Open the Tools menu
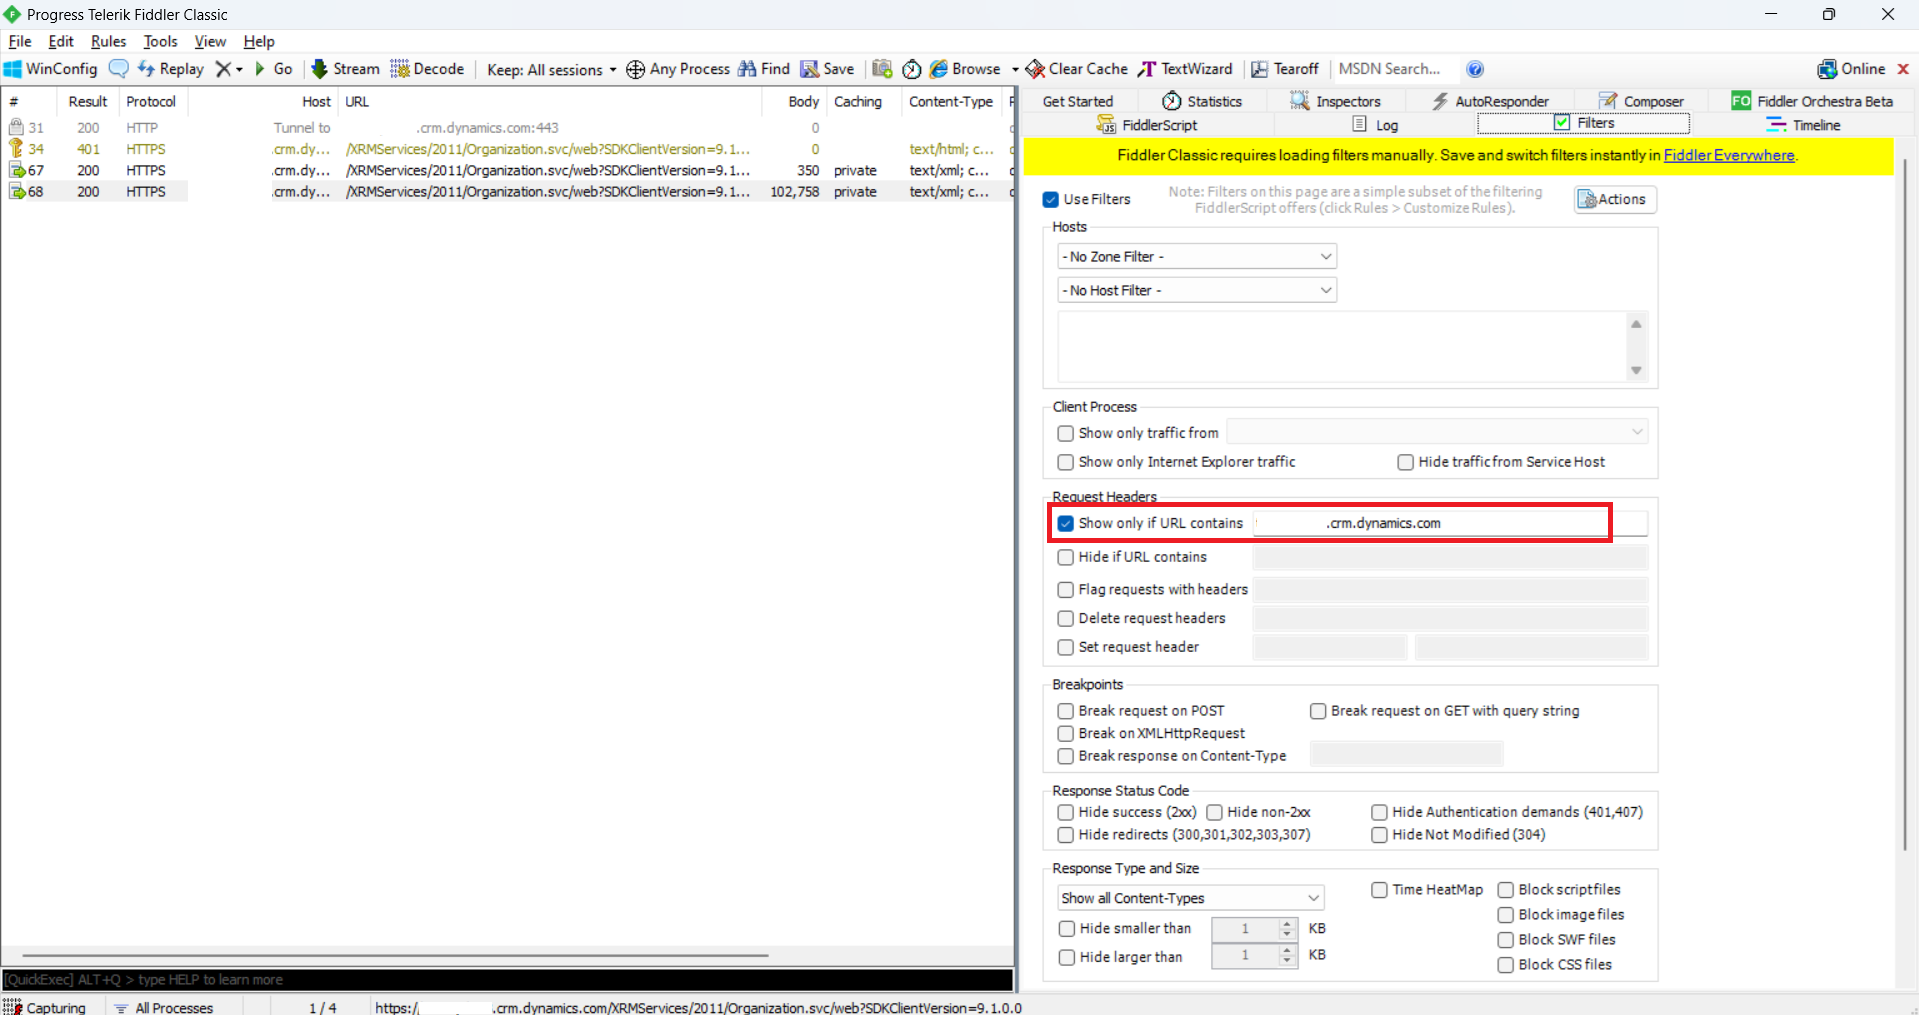 pos(160,41)
